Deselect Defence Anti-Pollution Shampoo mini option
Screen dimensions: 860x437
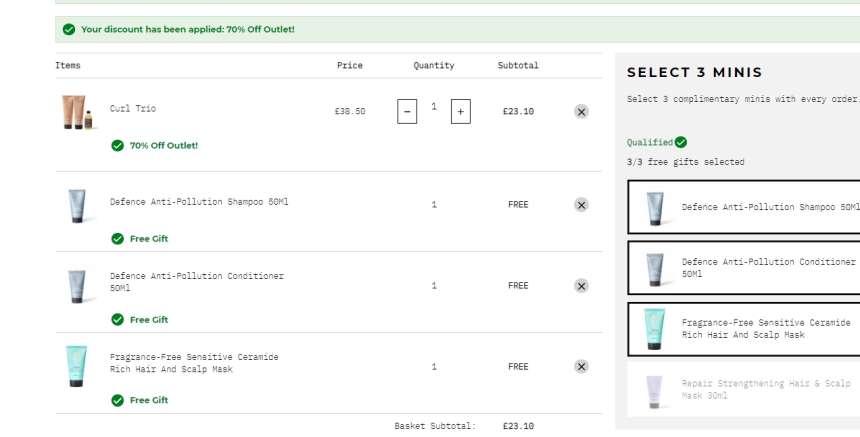tap(745, 207)
